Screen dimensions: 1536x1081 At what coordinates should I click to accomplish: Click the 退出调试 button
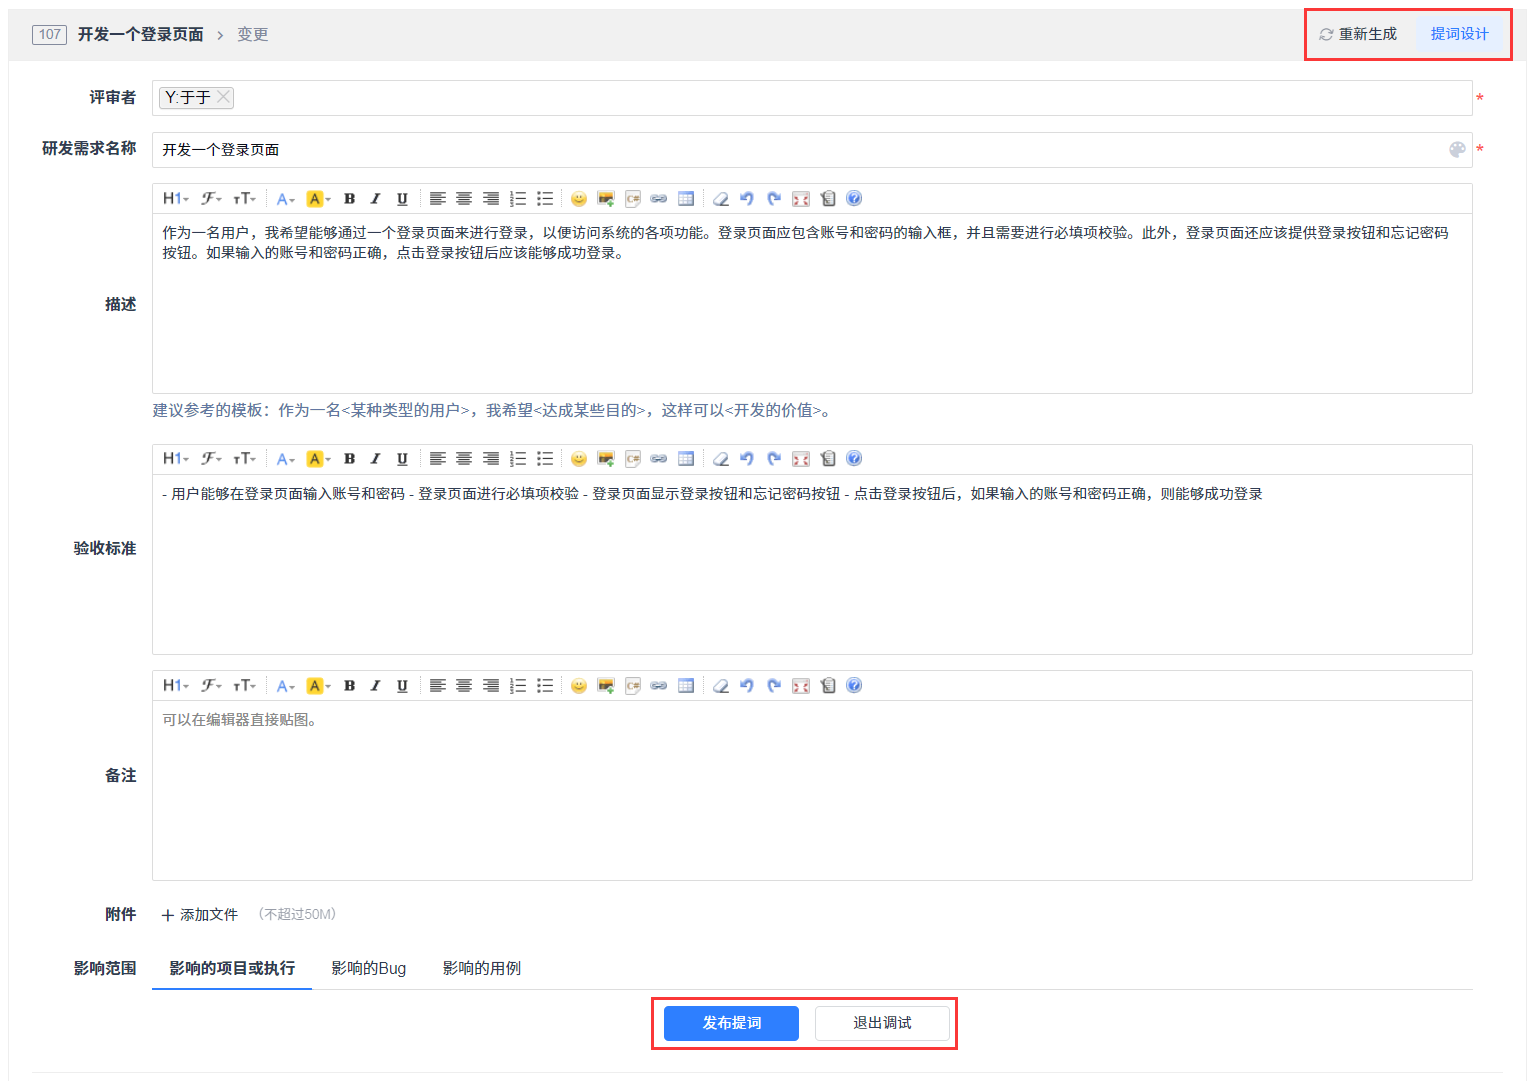click(x=882, y=1023)
